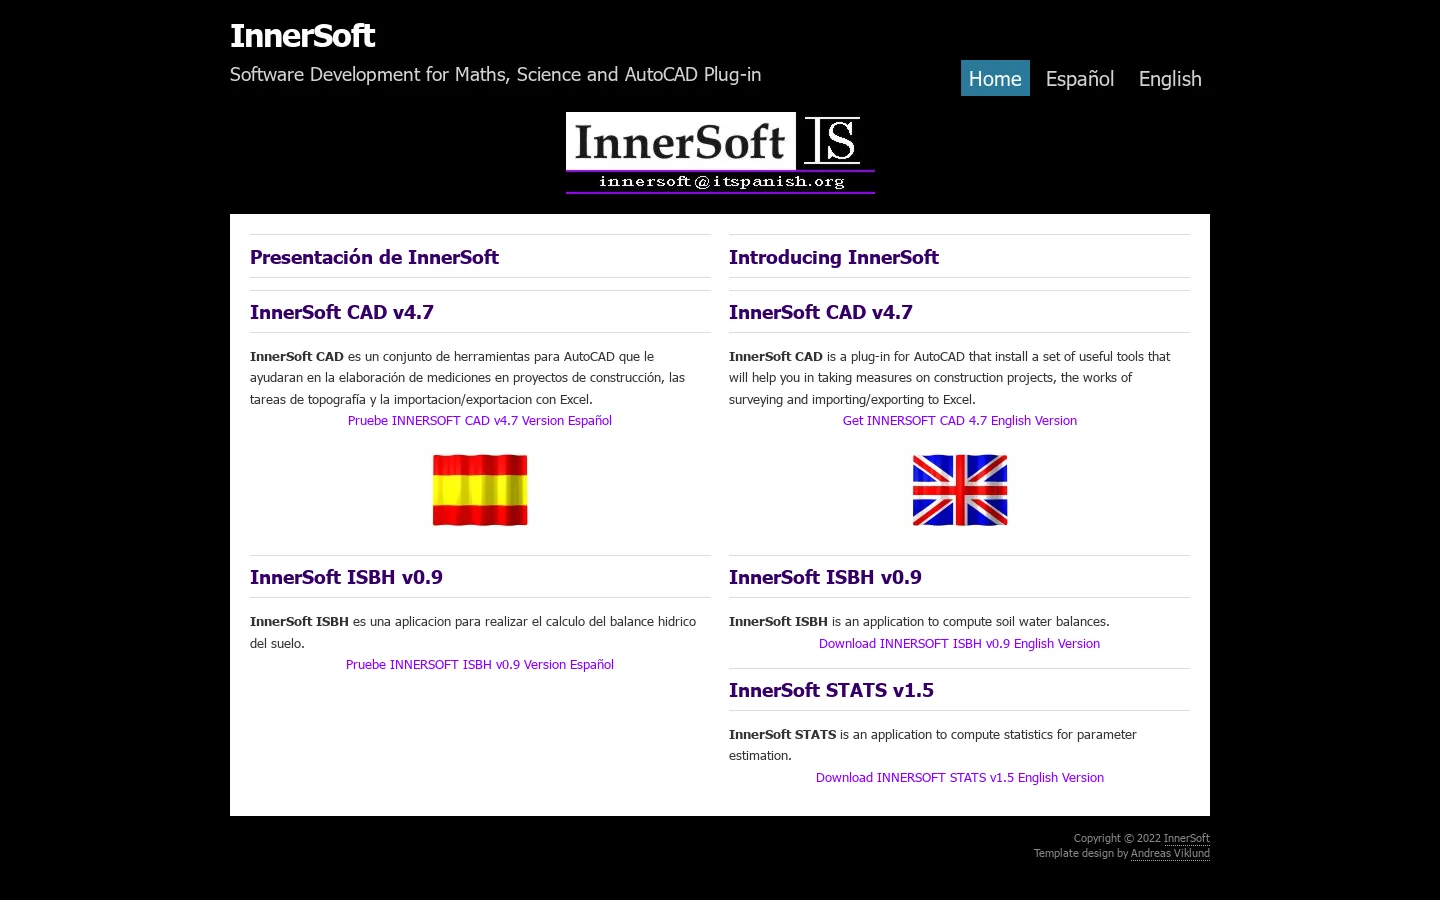
Task: Click the InnerSoft IS logo banner
Action: pyautogui.click(x=720, y=153)
